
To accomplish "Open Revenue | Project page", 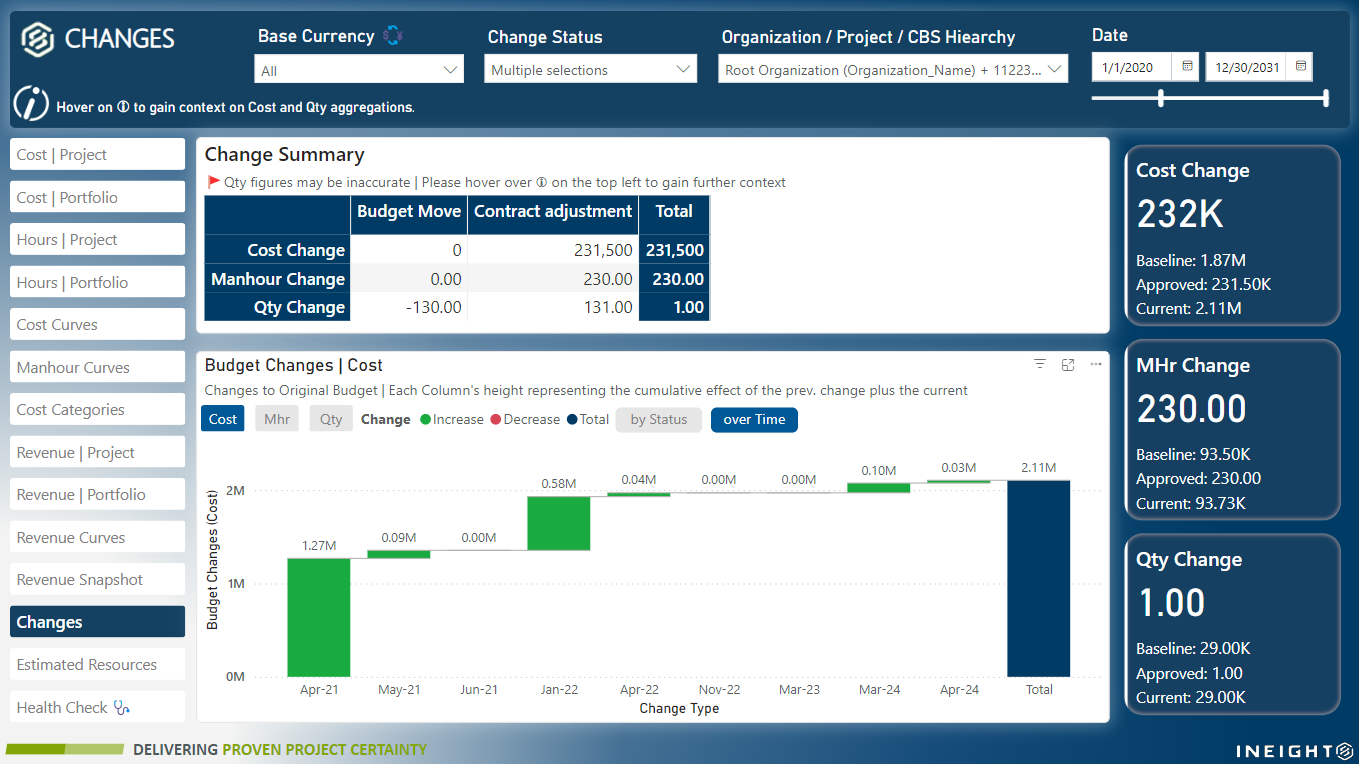I will tap(97, 452).
